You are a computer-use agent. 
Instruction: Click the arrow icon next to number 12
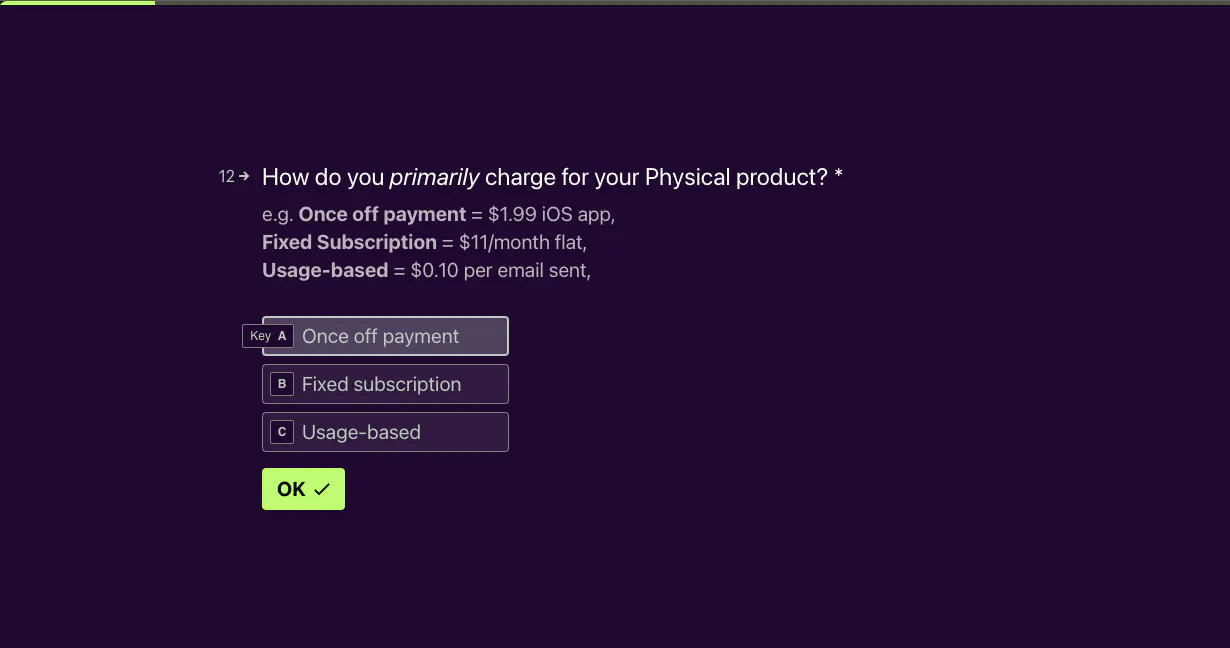[x=244, y=176]
